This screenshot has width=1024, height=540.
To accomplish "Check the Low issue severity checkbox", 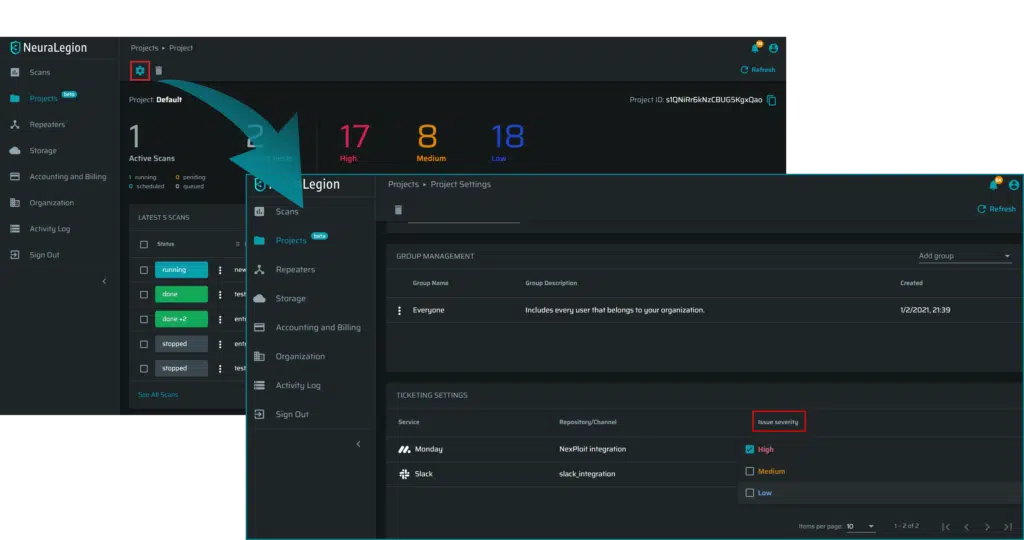I will click(x=750, y=493).
